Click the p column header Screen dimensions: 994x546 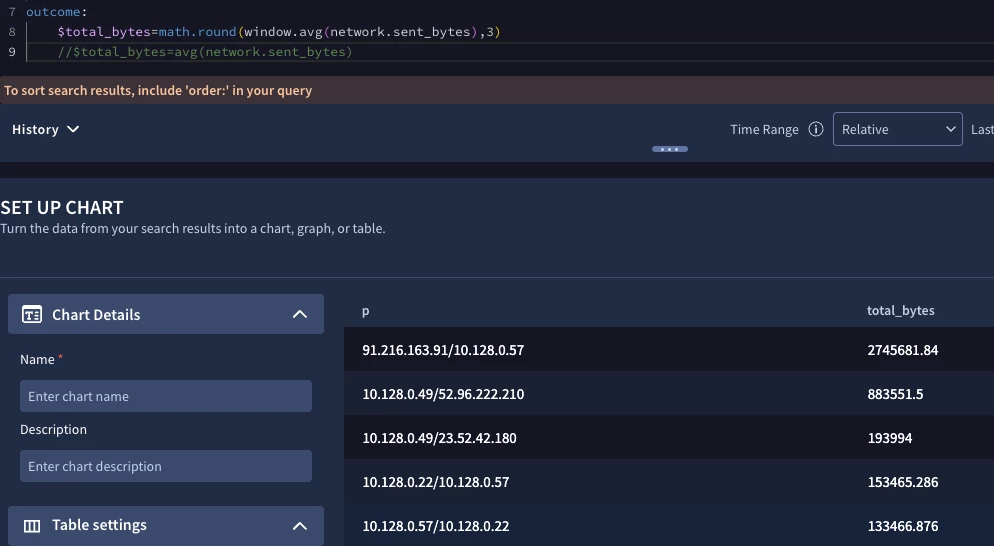pos(366,311)
